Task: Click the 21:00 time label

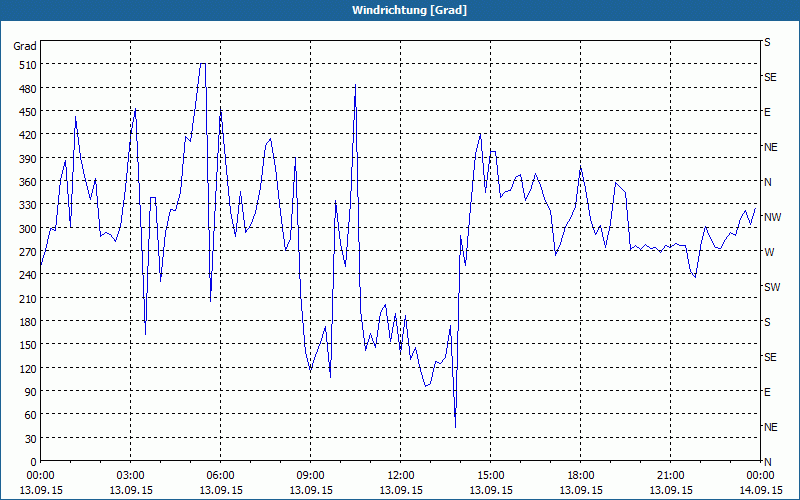Action: coord(670,476)
